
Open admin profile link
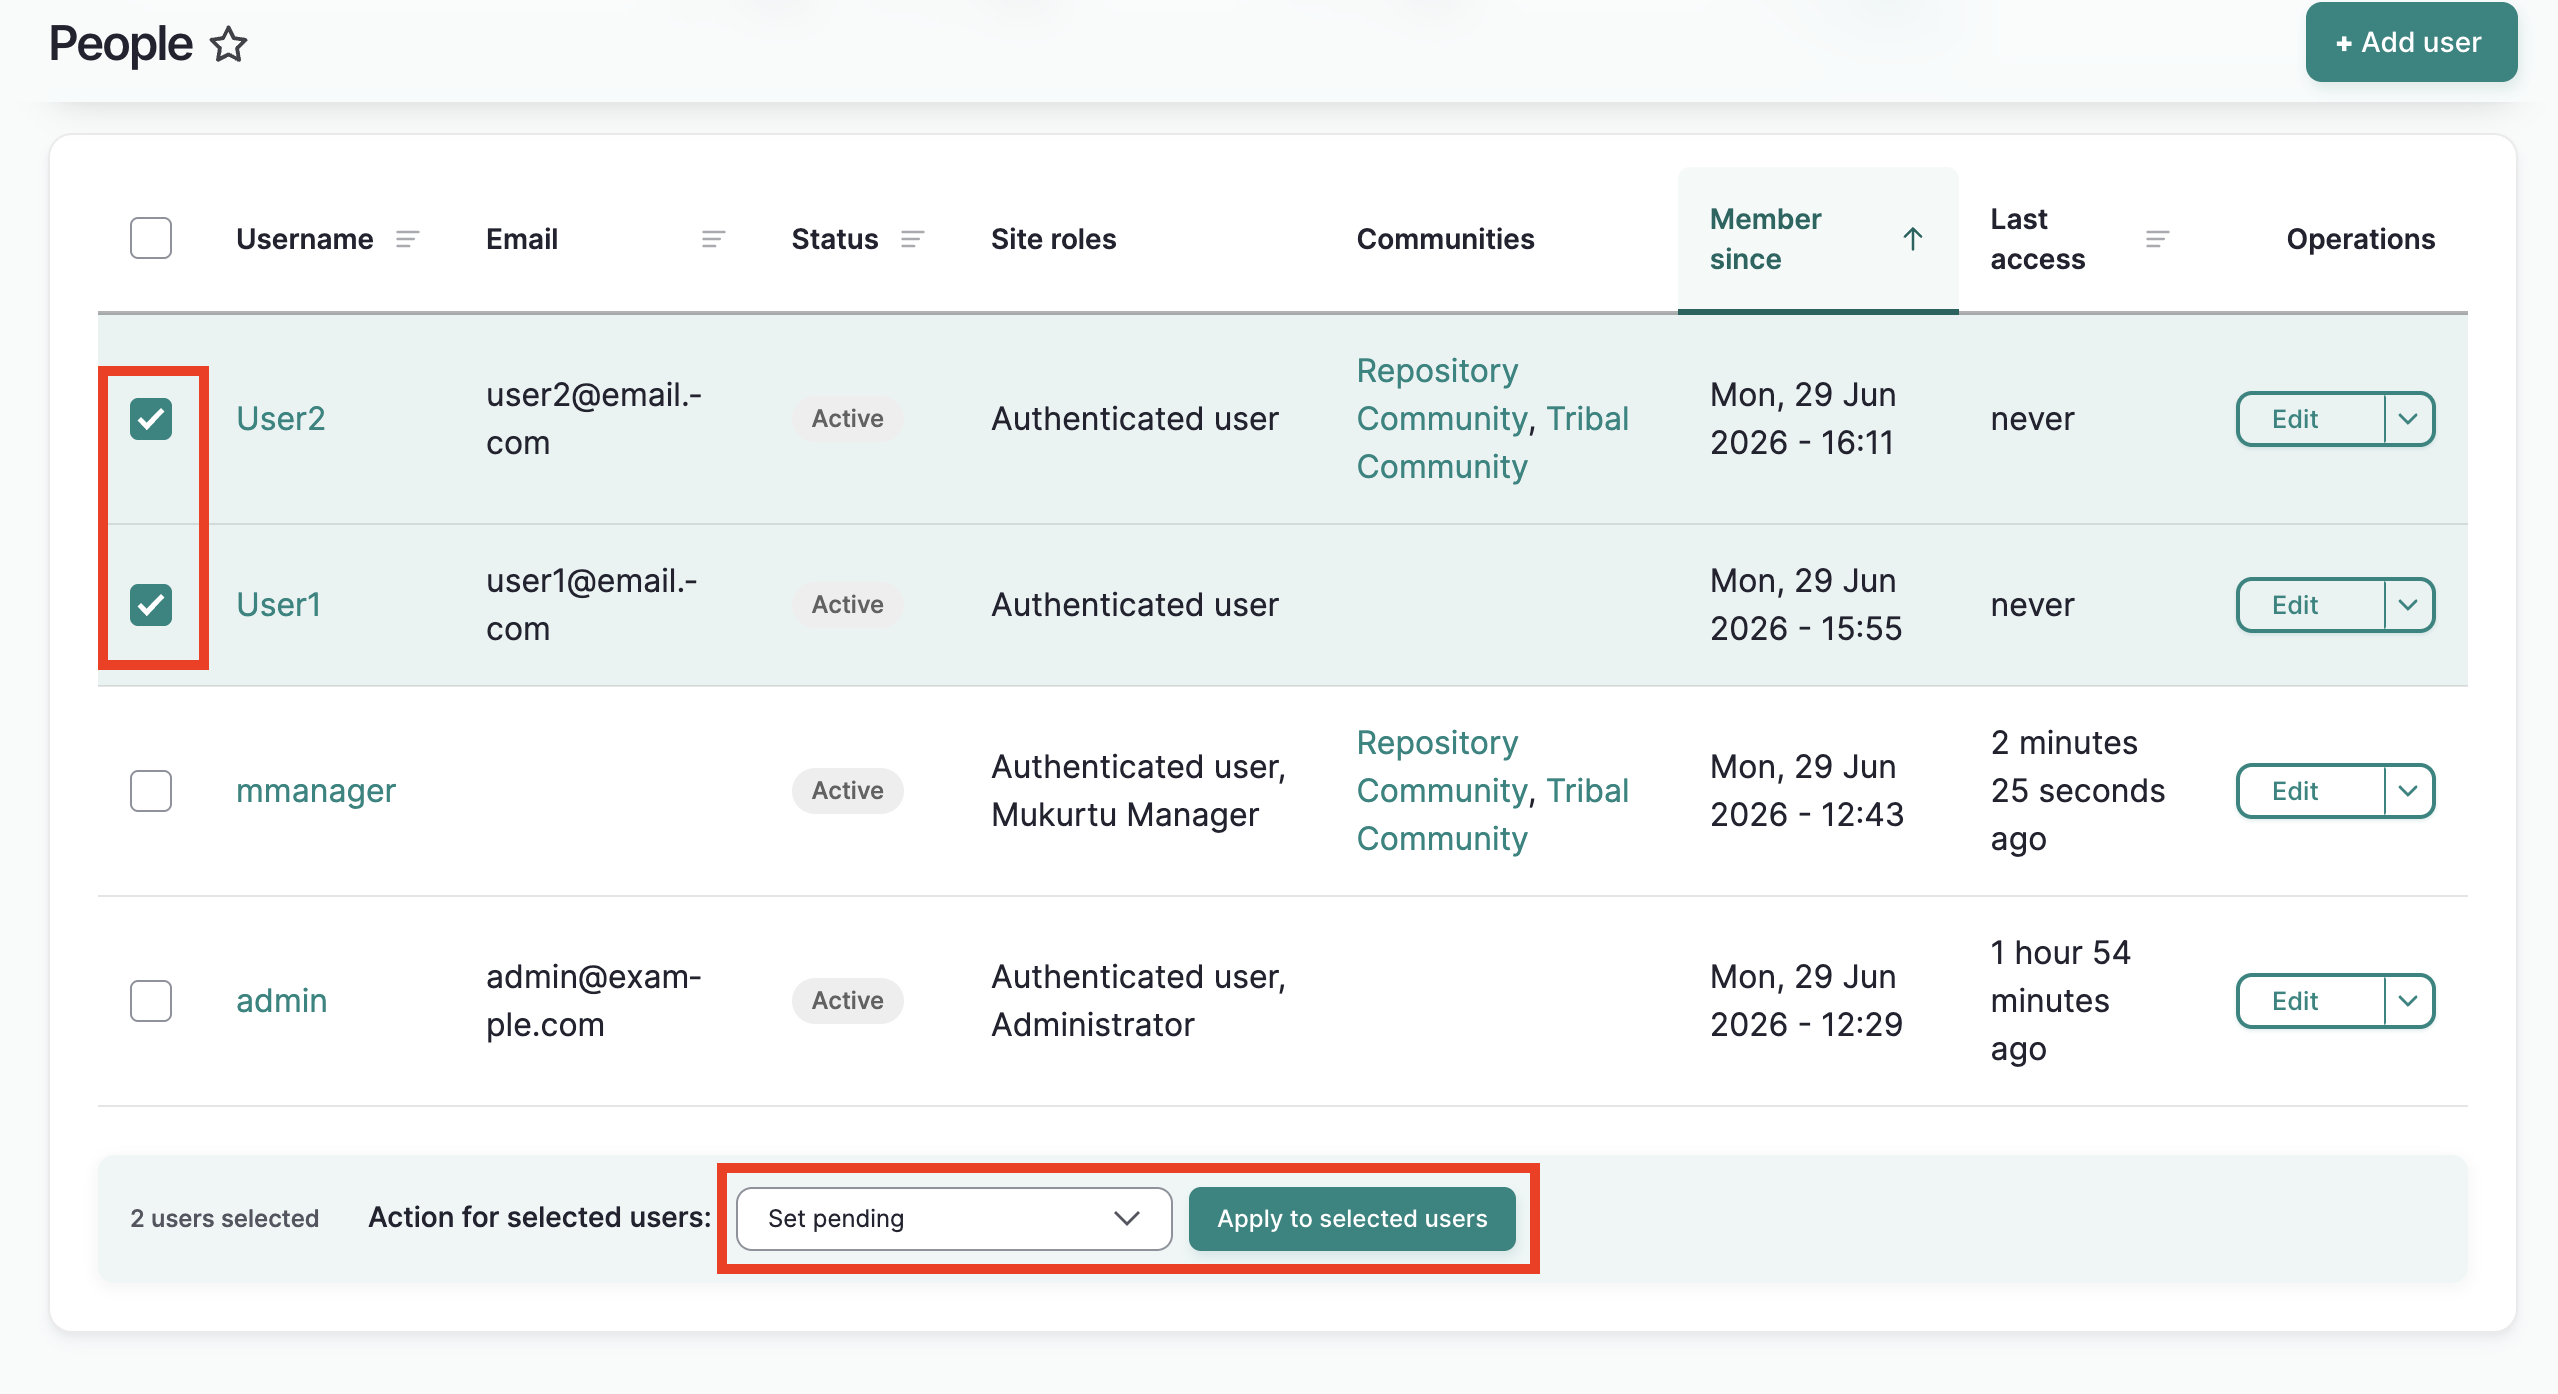coord(282,1000)
